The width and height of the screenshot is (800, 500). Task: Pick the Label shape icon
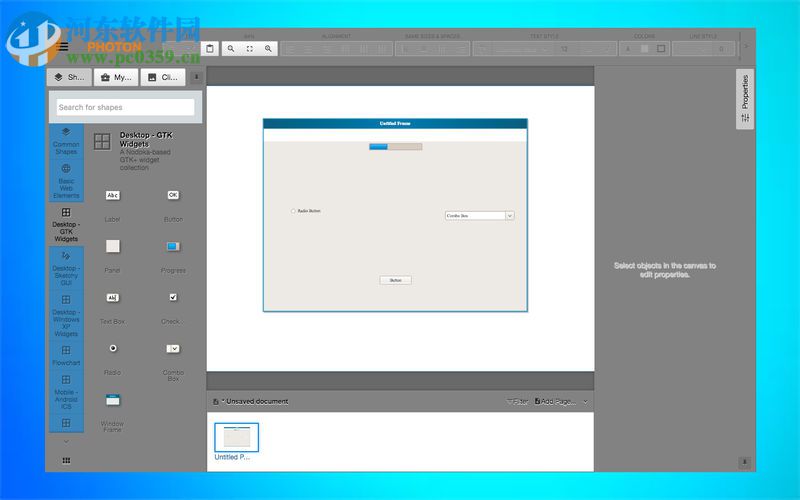pyautogui.click(x=113, y=195)
